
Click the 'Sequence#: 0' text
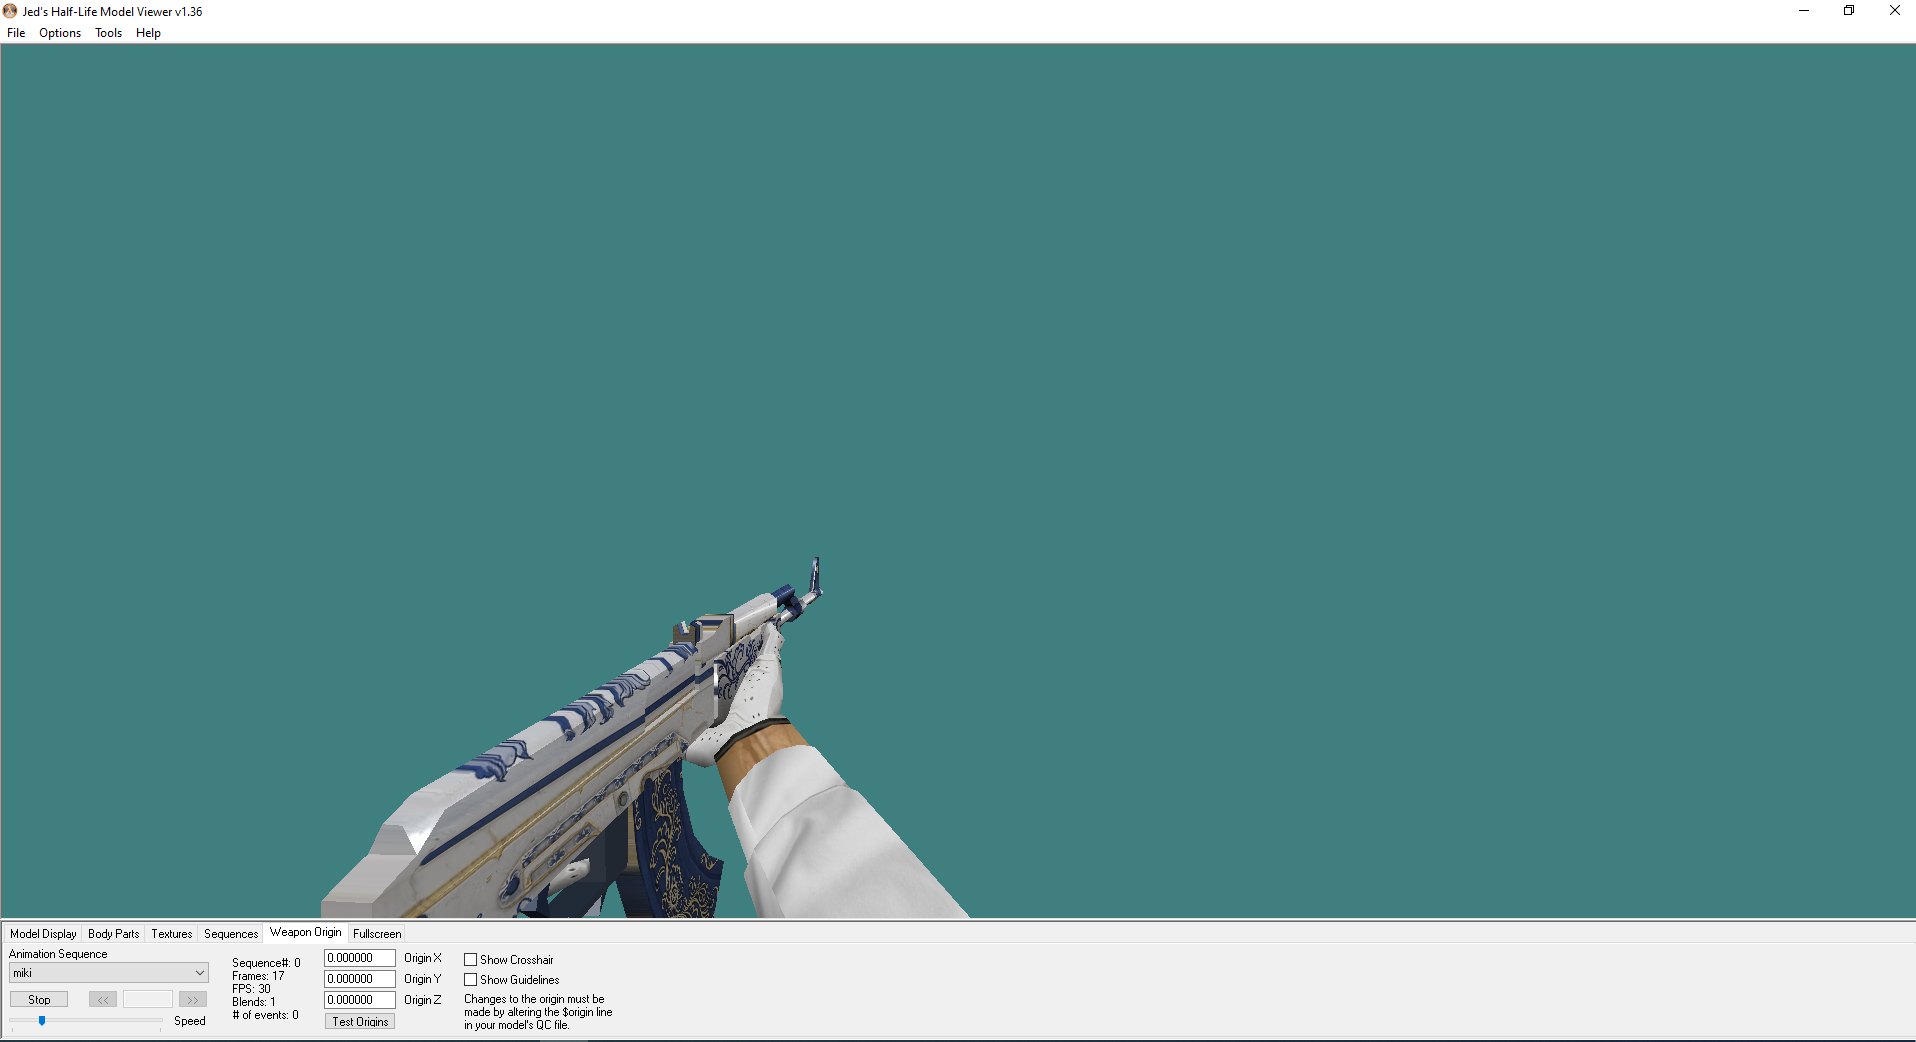[x=266, y=963]
